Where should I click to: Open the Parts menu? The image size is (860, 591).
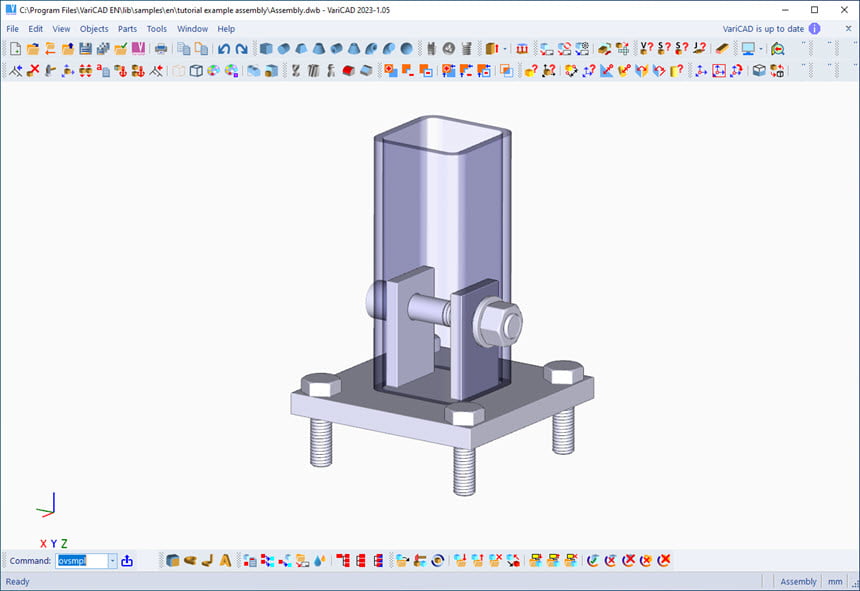click(127, 29)
